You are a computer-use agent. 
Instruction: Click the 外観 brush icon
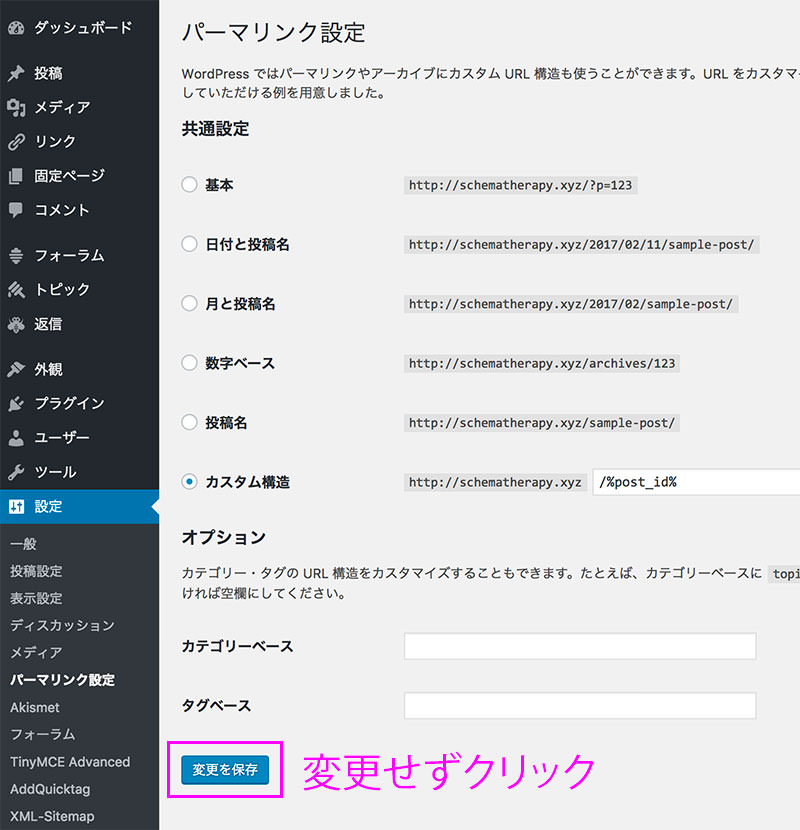tap(18, 369)
